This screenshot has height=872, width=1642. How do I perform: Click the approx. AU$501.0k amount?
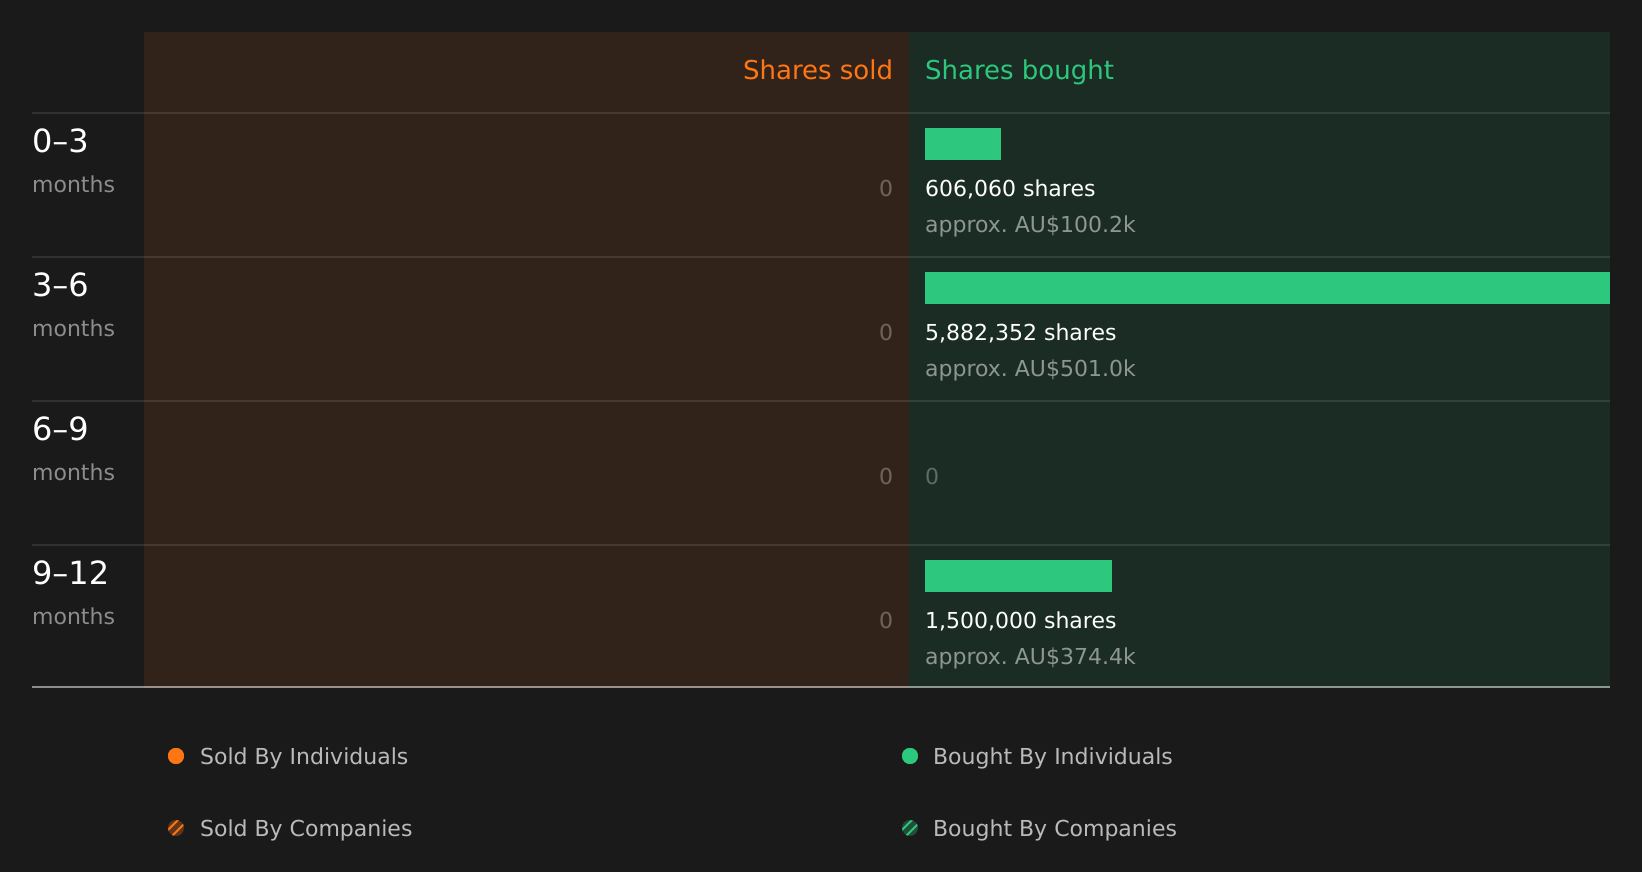1030,368
